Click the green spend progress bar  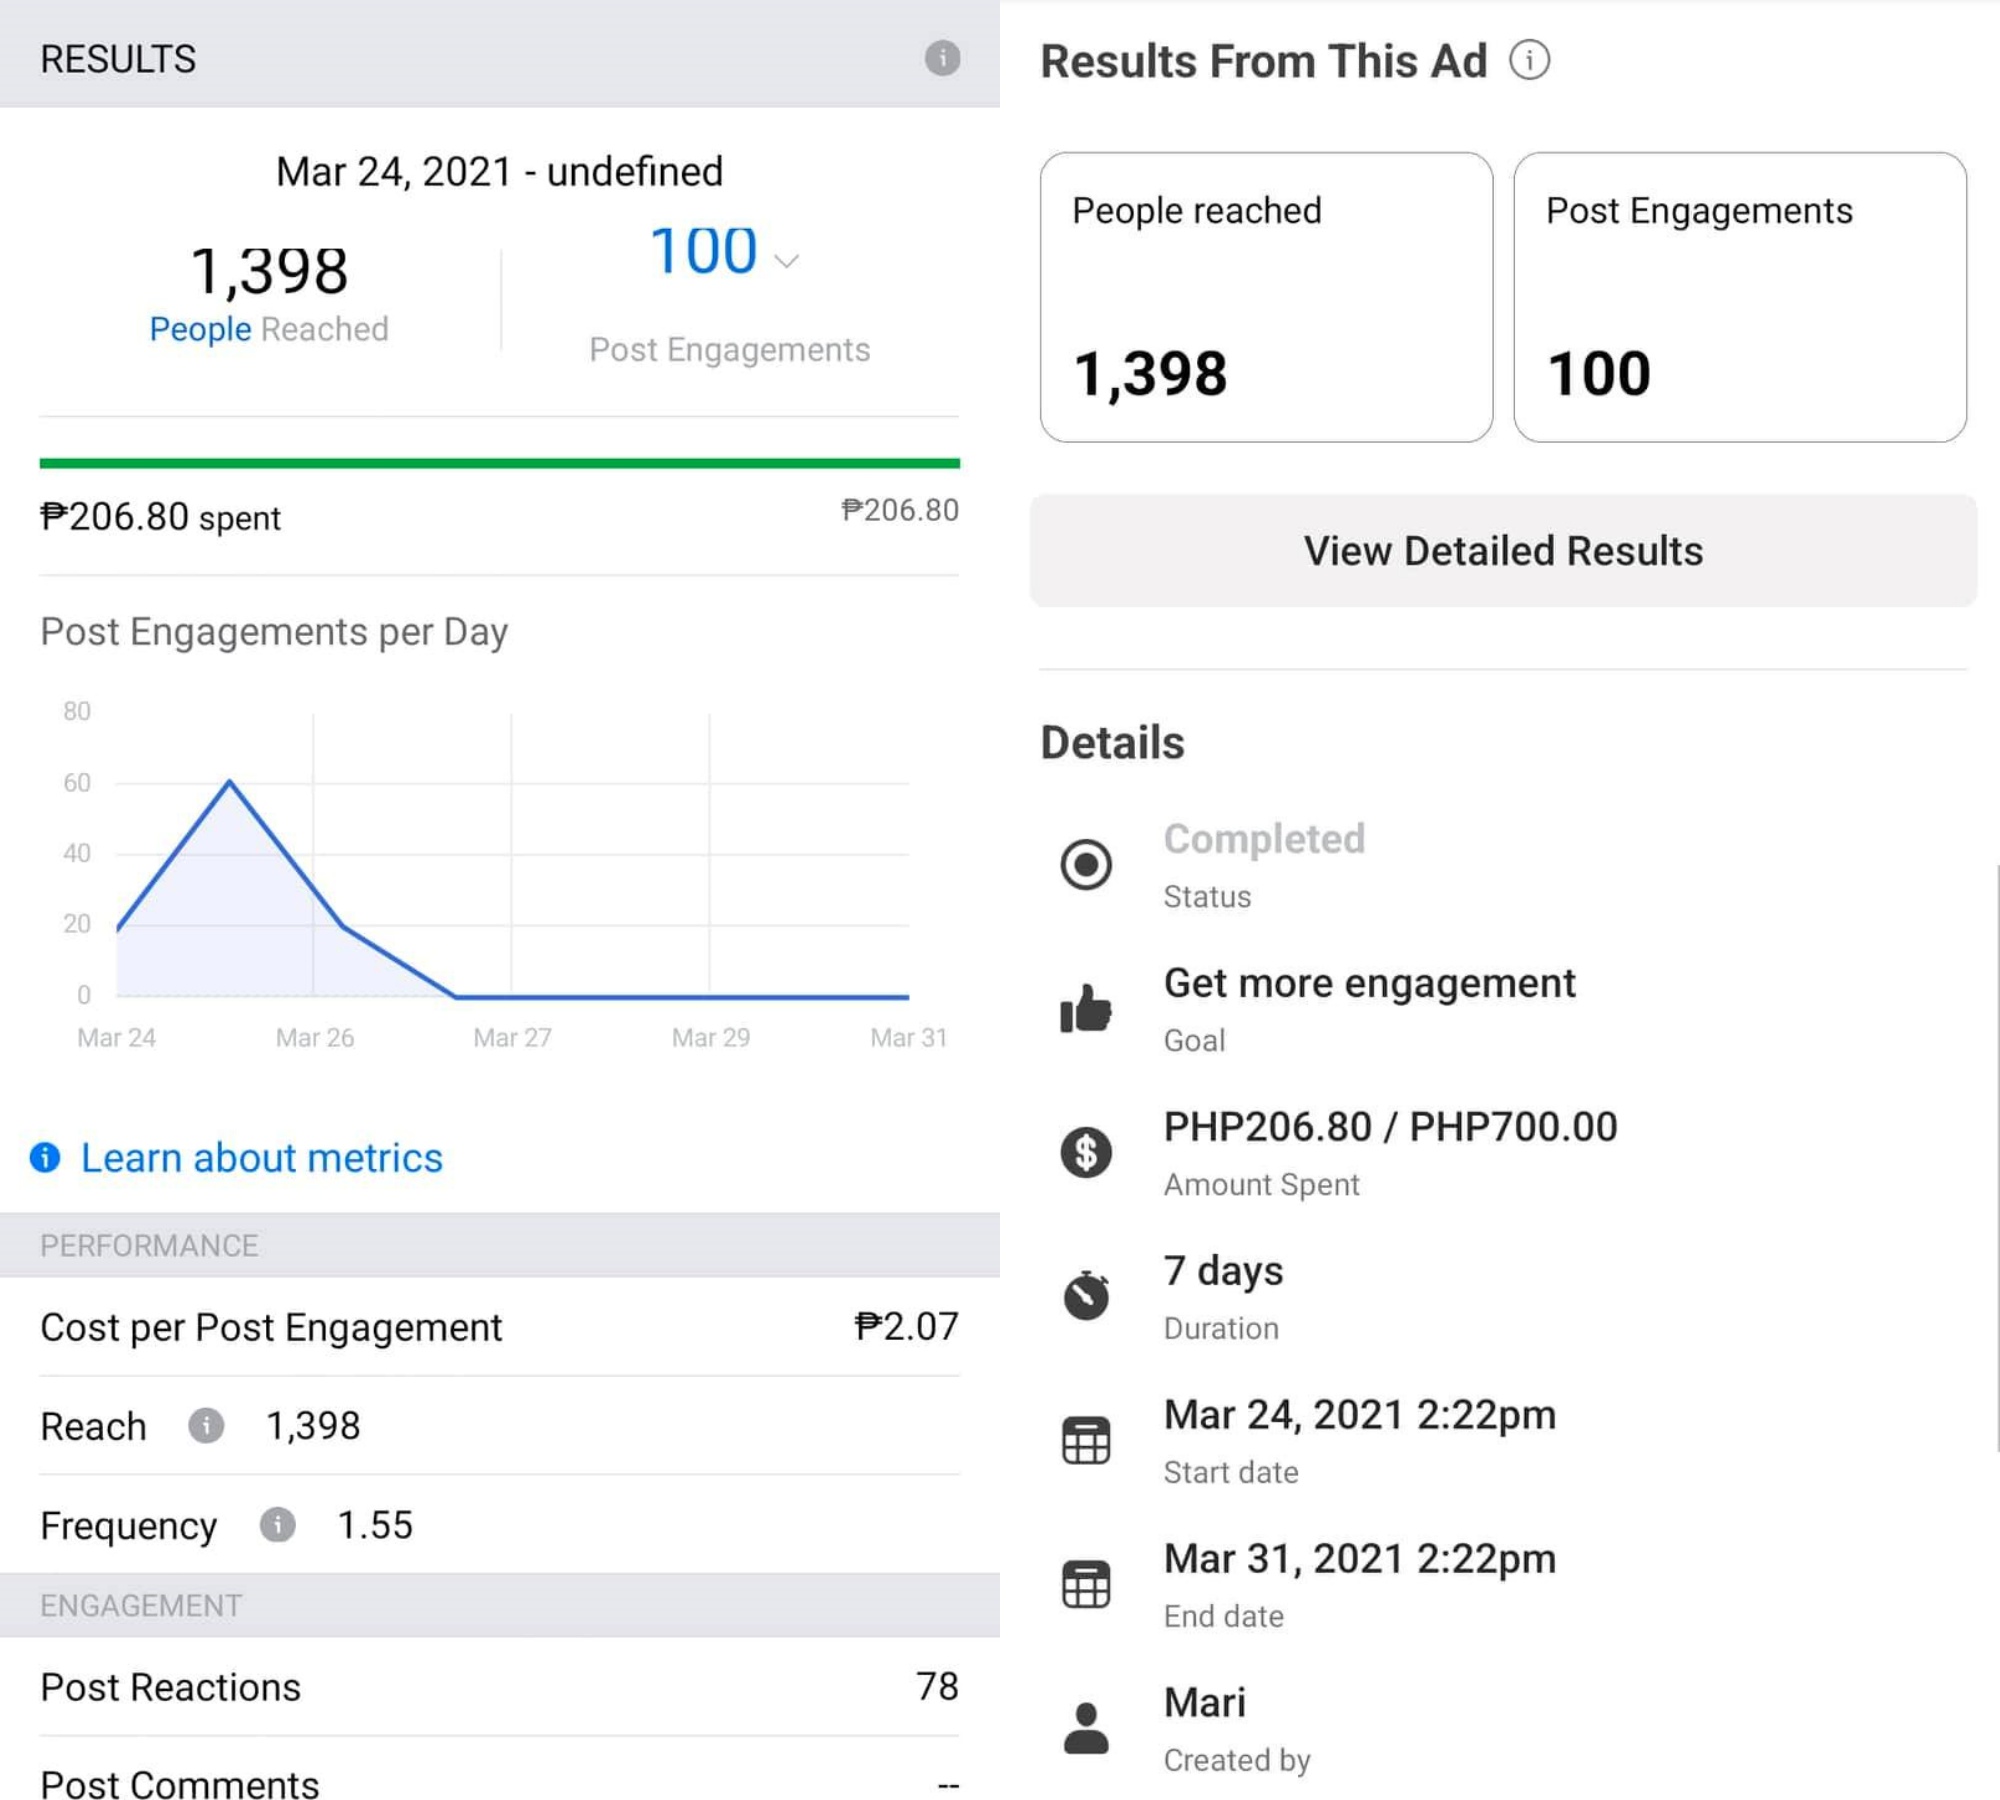499,463
